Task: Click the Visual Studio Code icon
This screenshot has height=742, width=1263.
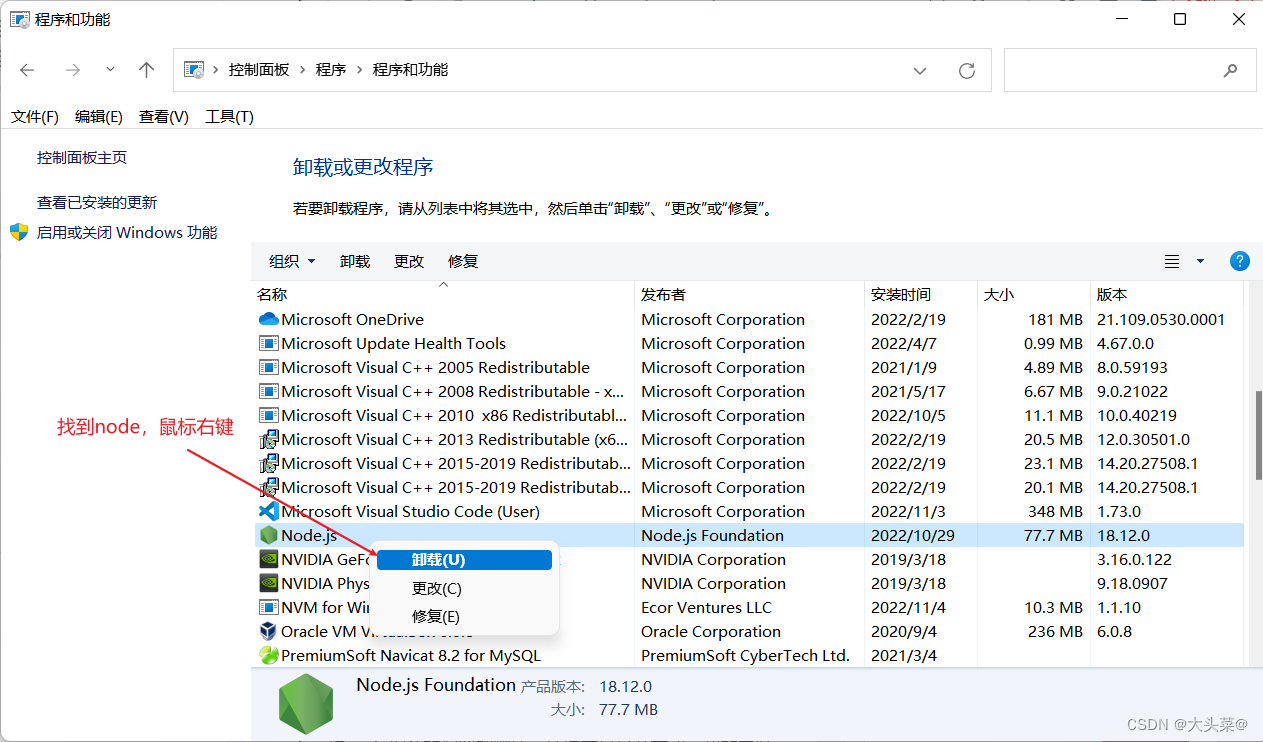Action: (268, 512)
